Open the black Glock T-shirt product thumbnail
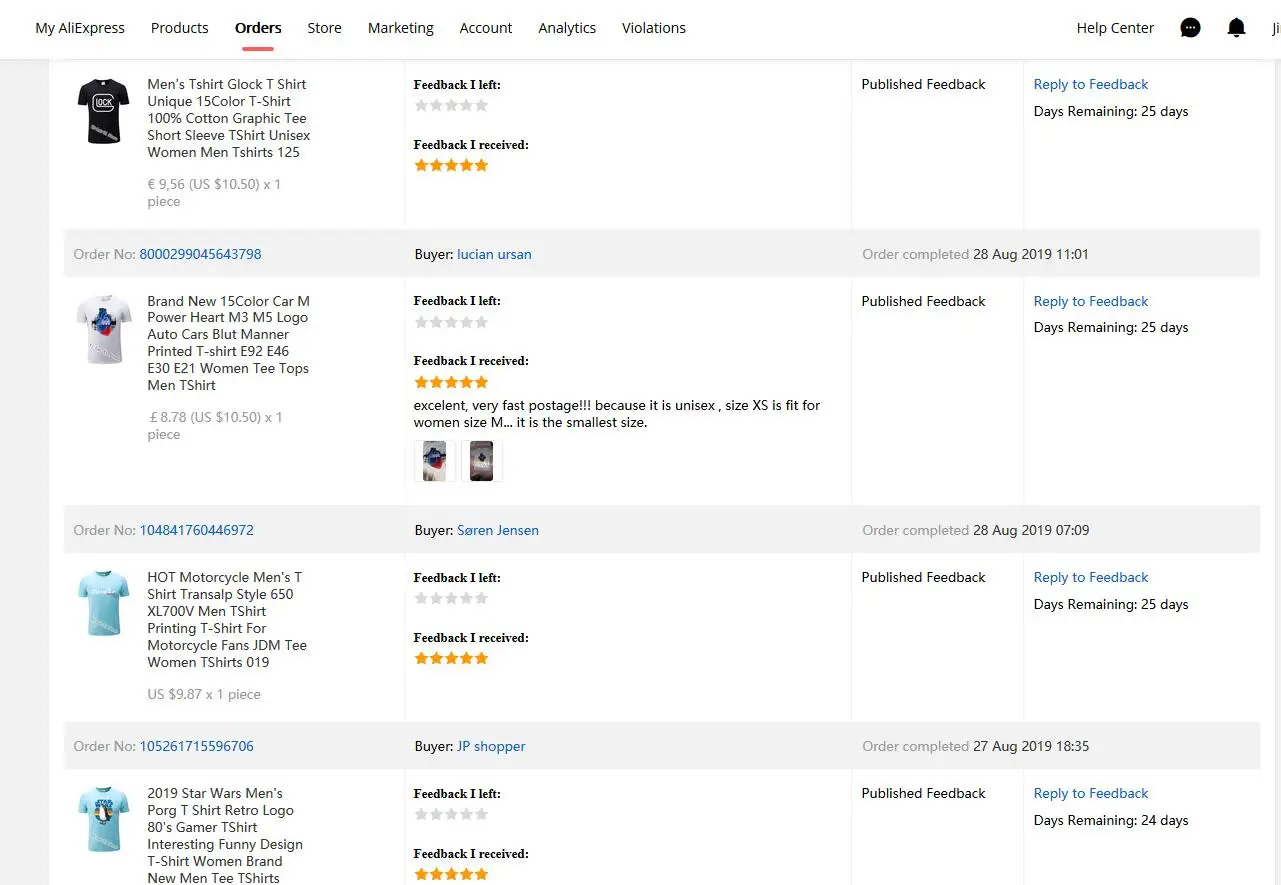Screen dimensions: 1281x885 coord(103,110)
